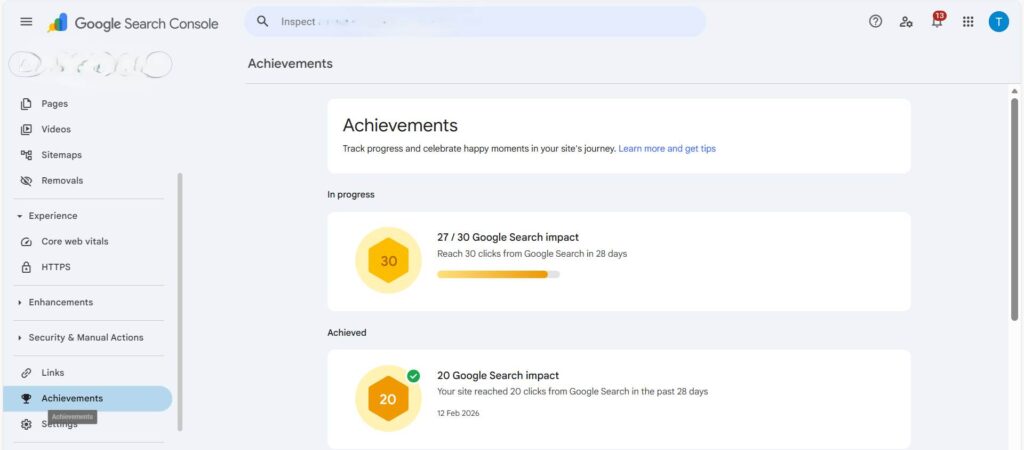Click the Achievements page header title
Viewport: 1024px width, 450px height.
tap(290, 63)
